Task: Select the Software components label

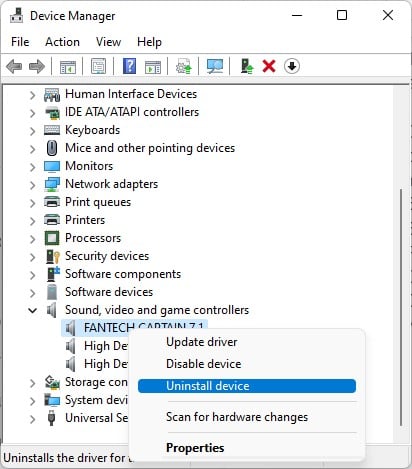Action: pyautogui.click(x=123, y=274)
